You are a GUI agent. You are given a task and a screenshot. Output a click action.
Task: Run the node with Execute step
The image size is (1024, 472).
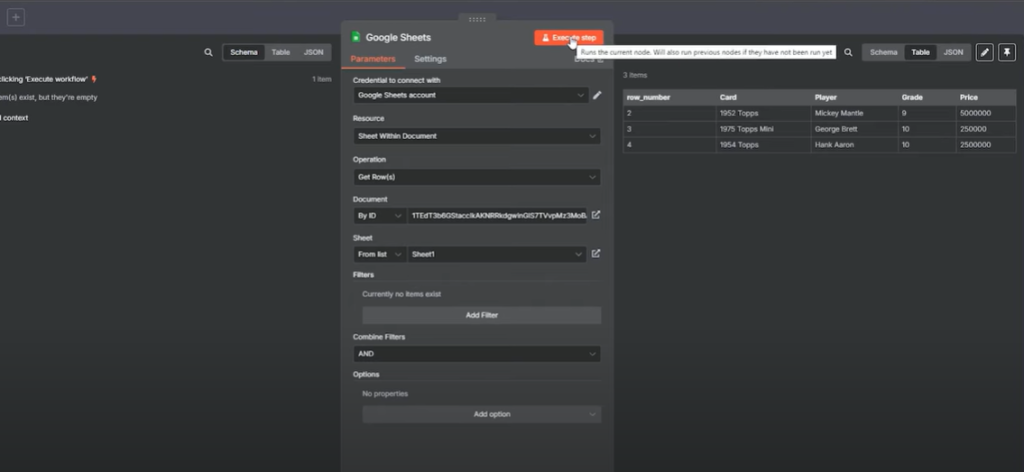point(569,38)
